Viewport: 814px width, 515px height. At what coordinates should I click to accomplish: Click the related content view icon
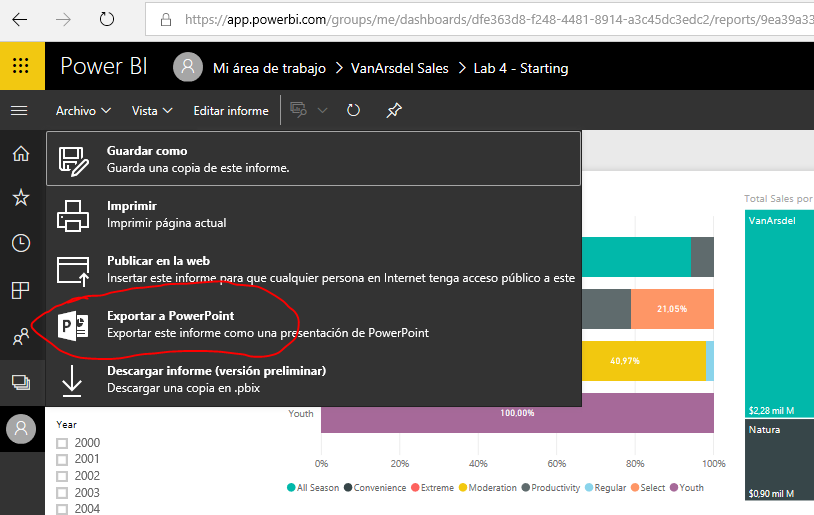[299, 110]
